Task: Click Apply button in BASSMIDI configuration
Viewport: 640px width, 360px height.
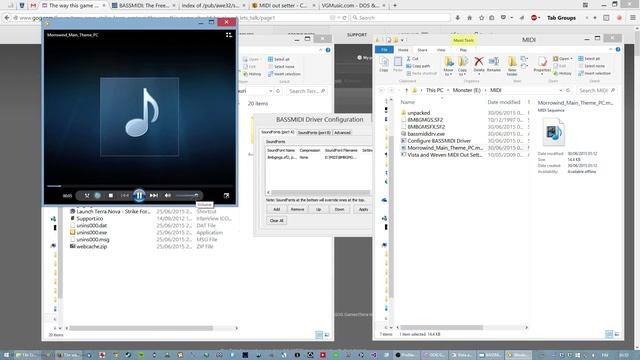Action: coord(362,209)
